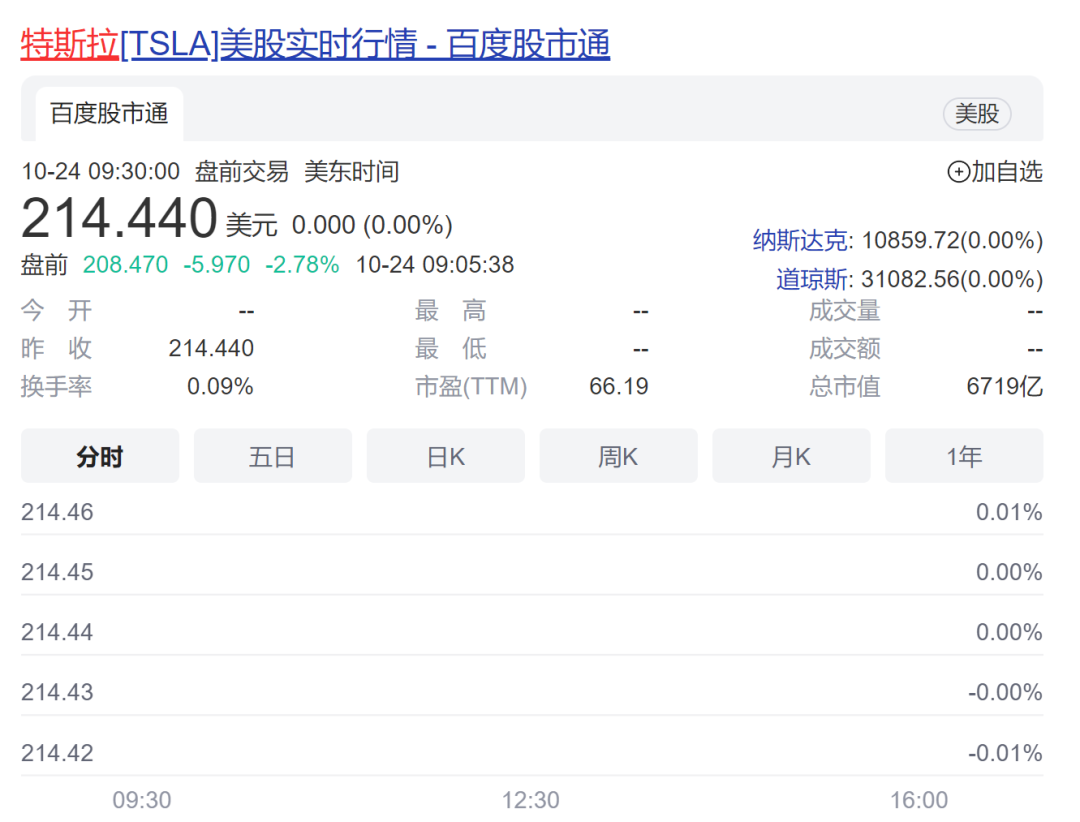Viewport: 1080px width, 822px height.
Task: Select the 百度股市通 tab
Action: [x=110, y=114]
